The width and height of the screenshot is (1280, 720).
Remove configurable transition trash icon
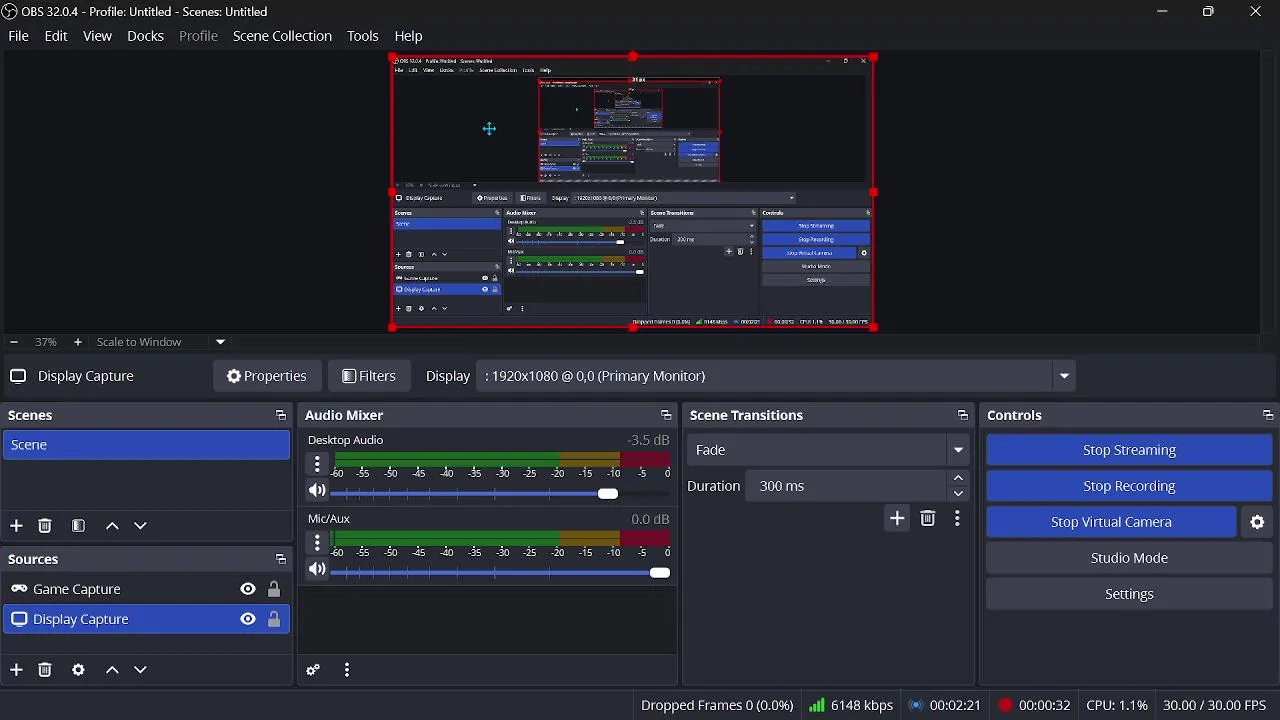pos(928,518)
